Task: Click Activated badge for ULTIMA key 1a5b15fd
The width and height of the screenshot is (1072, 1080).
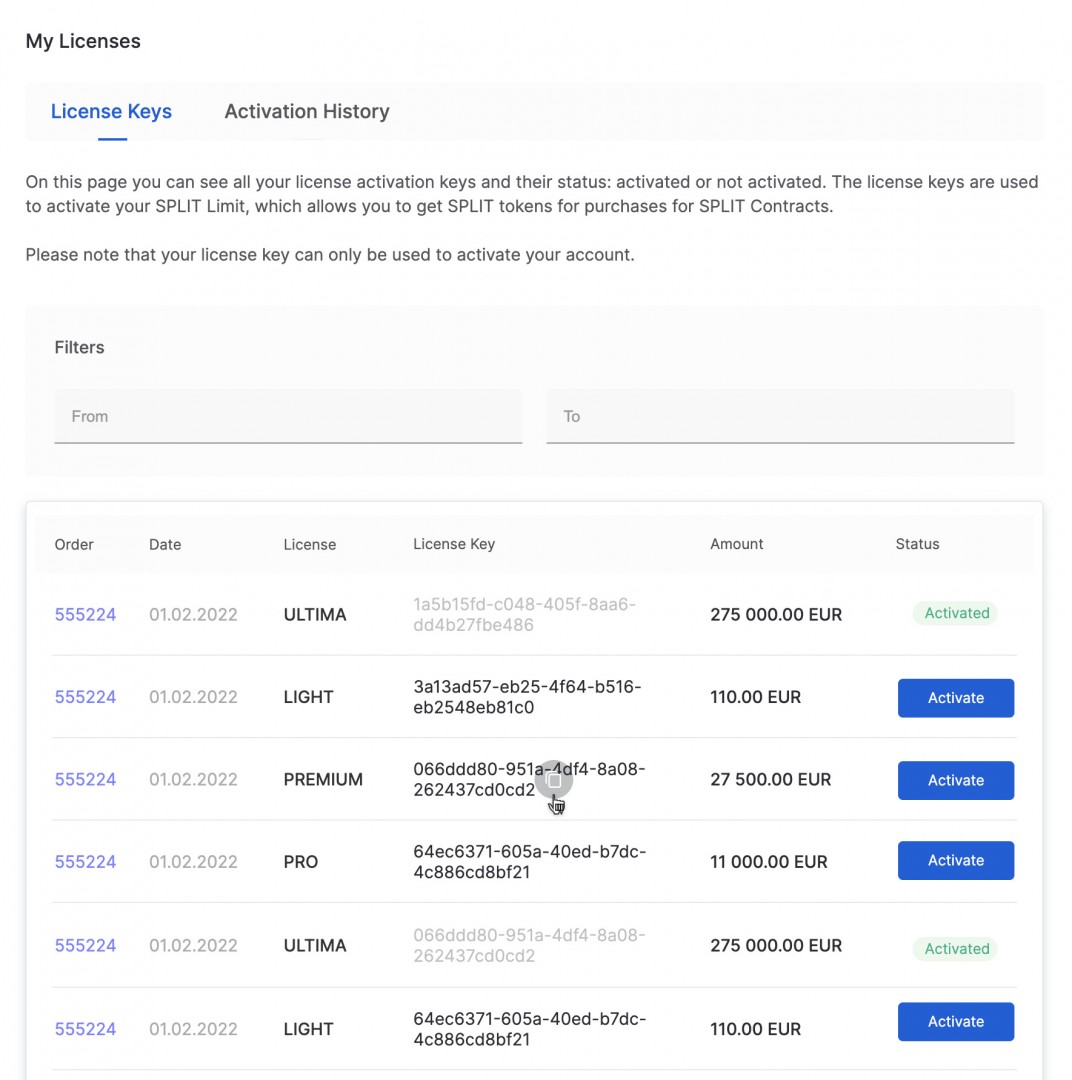Action: tap(956, 614)
